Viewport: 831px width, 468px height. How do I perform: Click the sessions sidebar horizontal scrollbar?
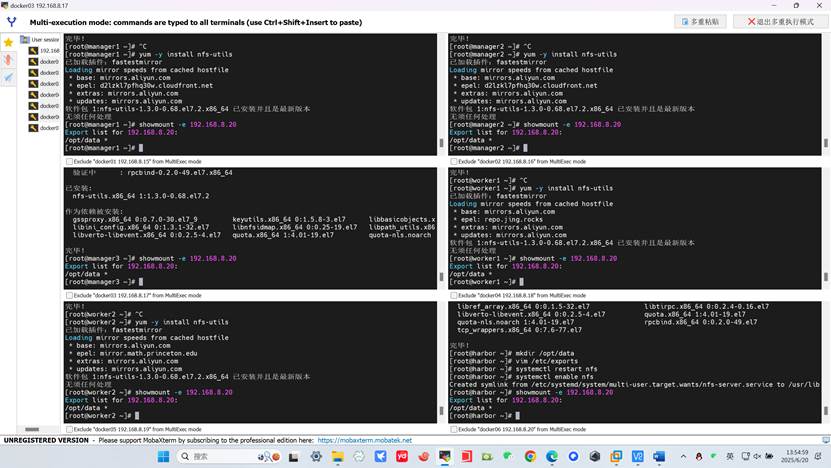(32, 429)
